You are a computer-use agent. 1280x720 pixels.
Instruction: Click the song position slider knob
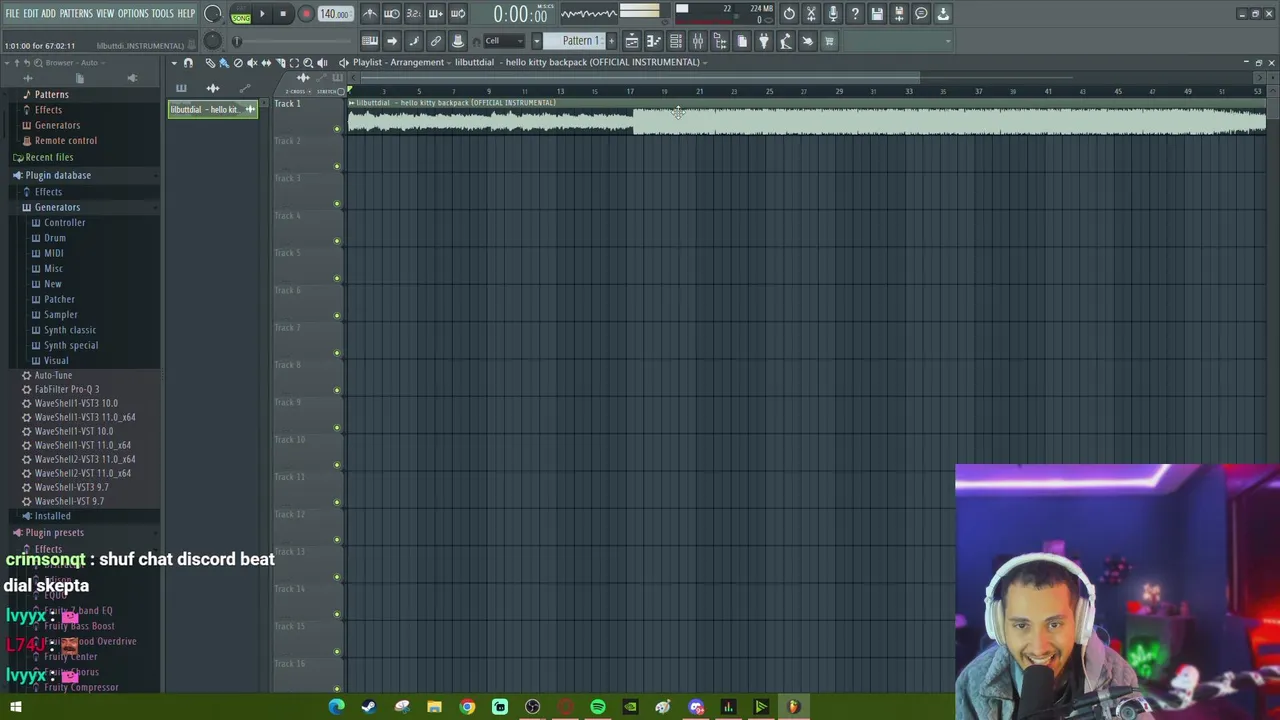(237, 41)
